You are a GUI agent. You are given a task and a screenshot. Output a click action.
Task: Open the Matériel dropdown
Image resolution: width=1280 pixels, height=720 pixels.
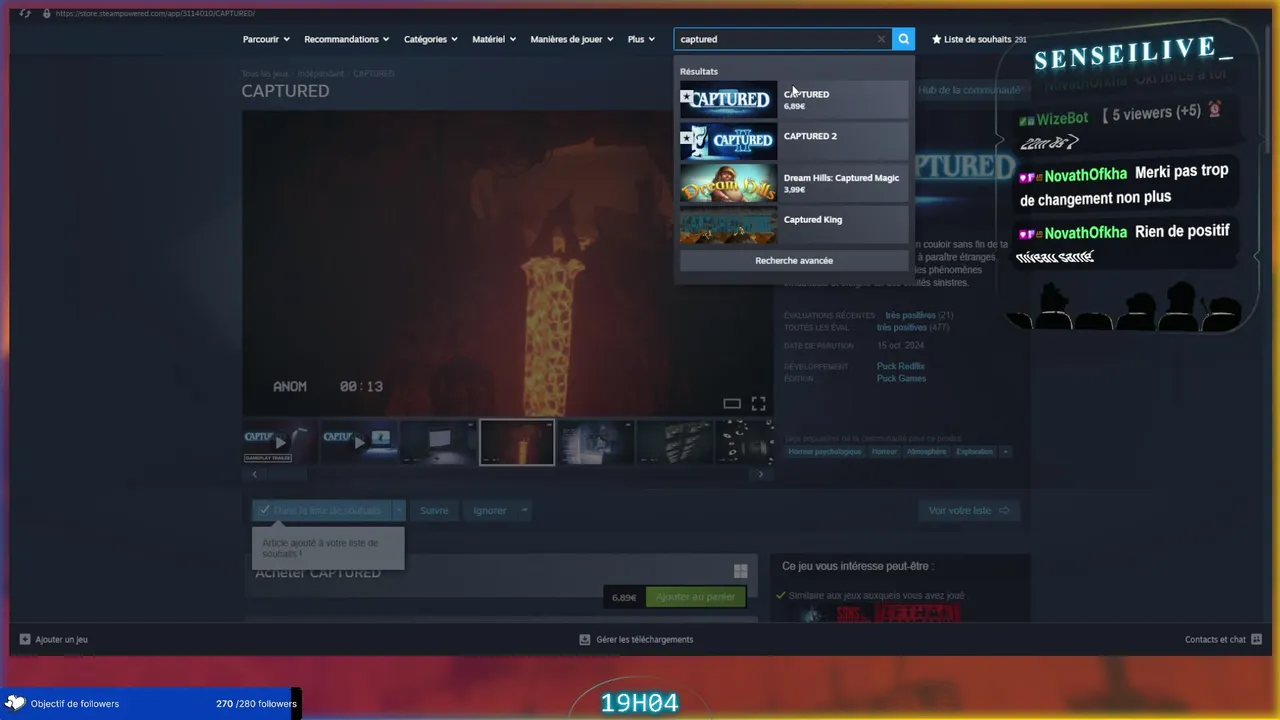pos(494,39)
